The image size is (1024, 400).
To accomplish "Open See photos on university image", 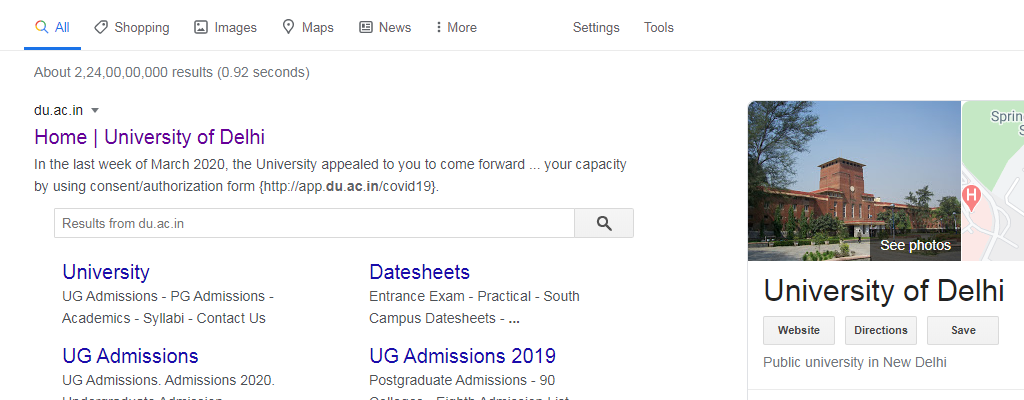I will pos(915,245).
